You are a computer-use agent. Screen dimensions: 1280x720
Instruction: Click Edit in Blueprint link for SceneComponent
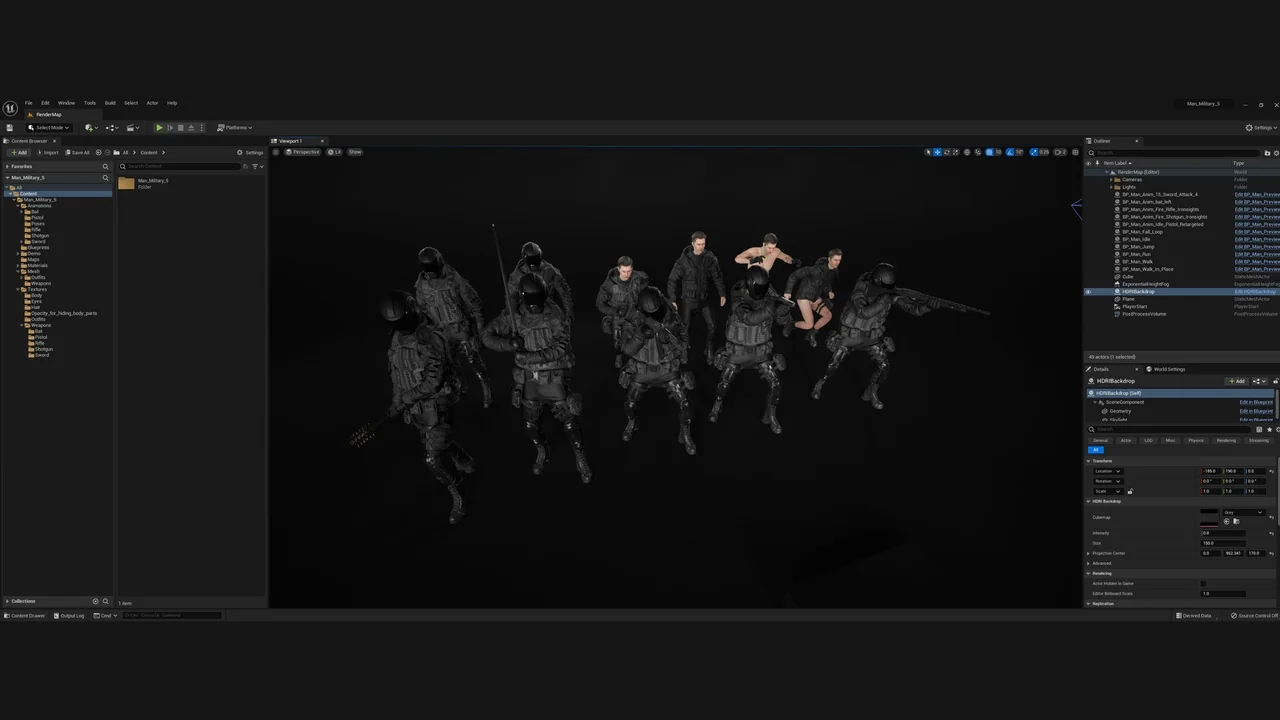pyautogui.click(x=1255, y=402)
